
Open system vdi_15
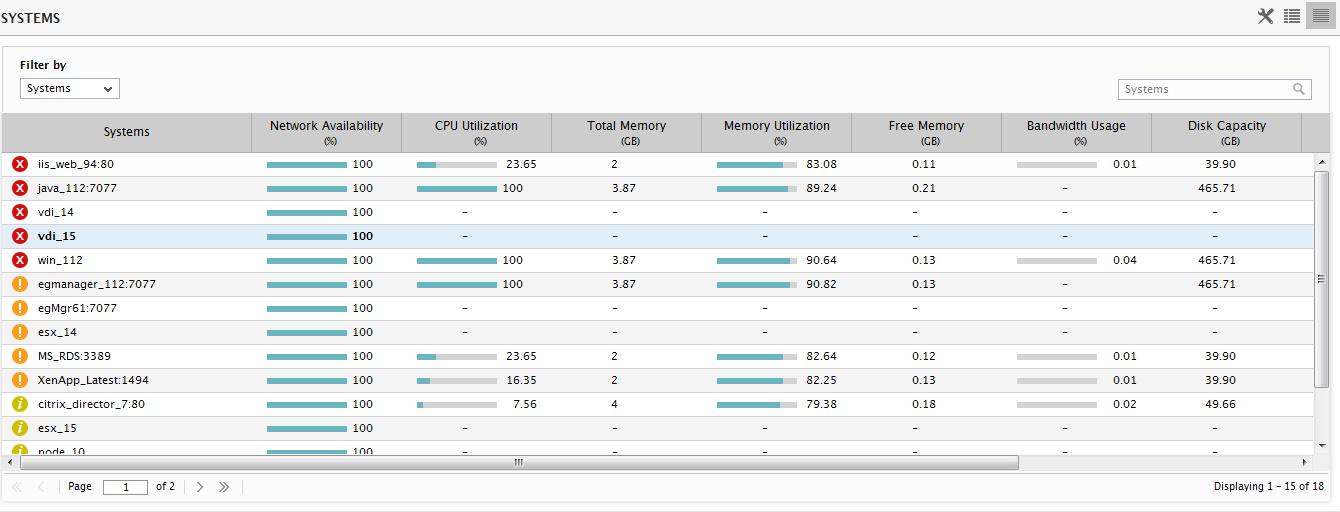[57, 236]
